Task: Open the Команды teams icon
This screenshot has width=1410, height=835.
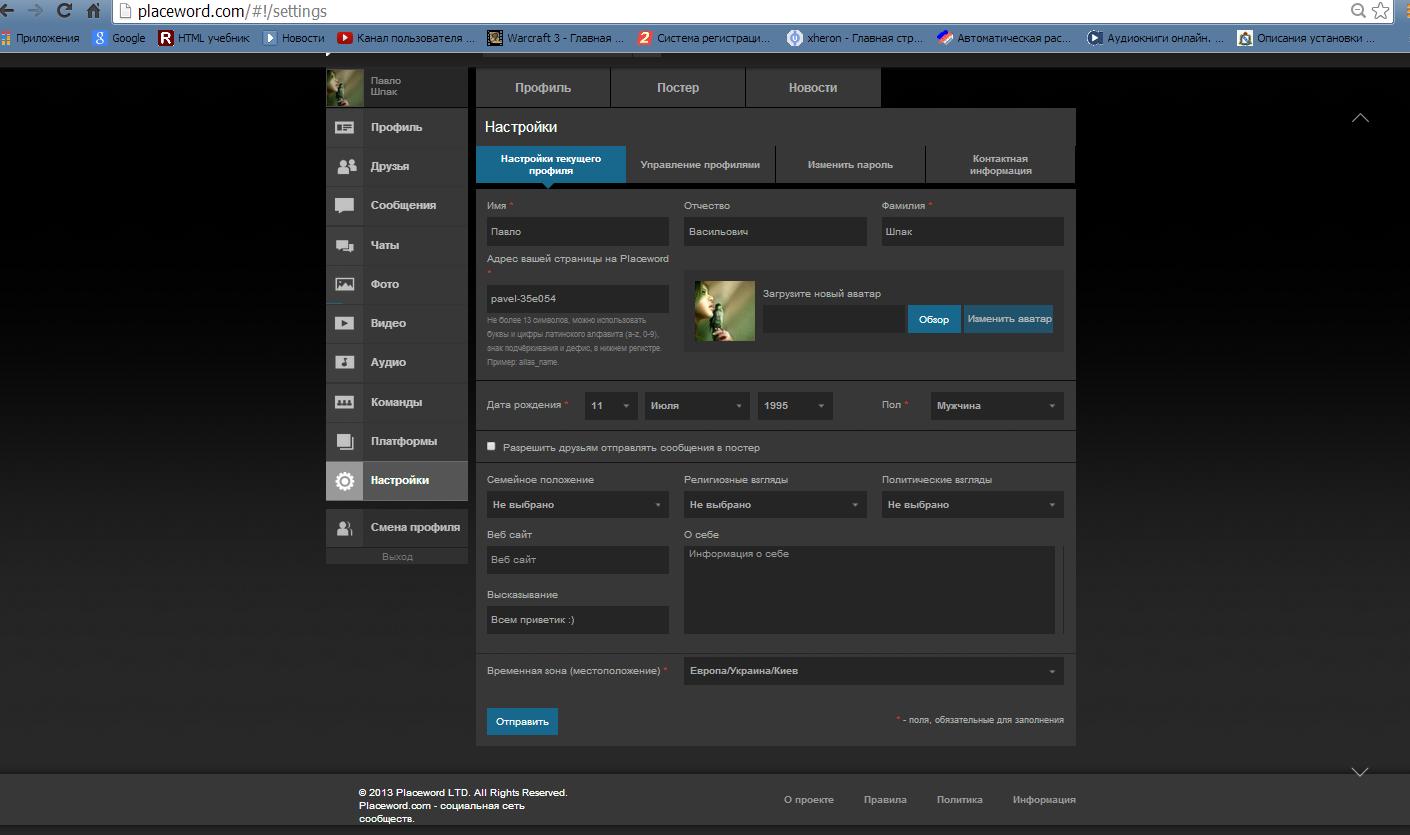Action: tap(345, 402)
